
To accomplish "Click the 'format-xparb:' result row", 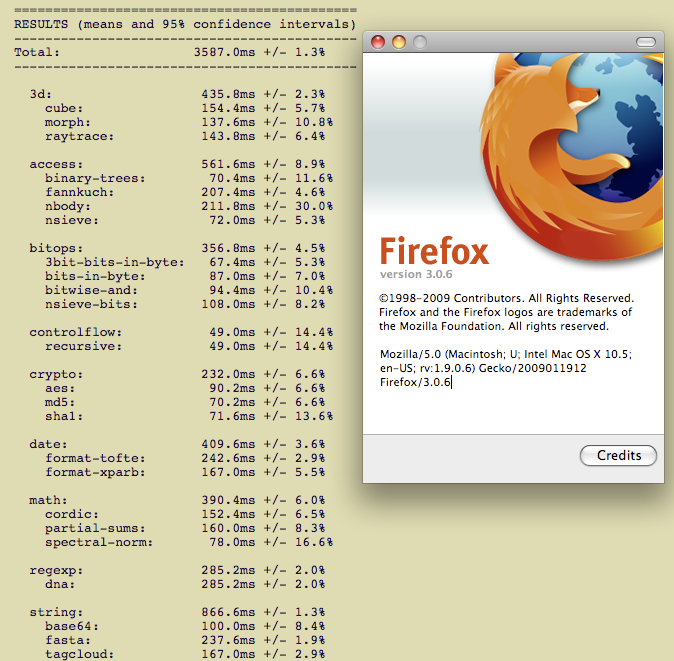I will tap(185, 472).
